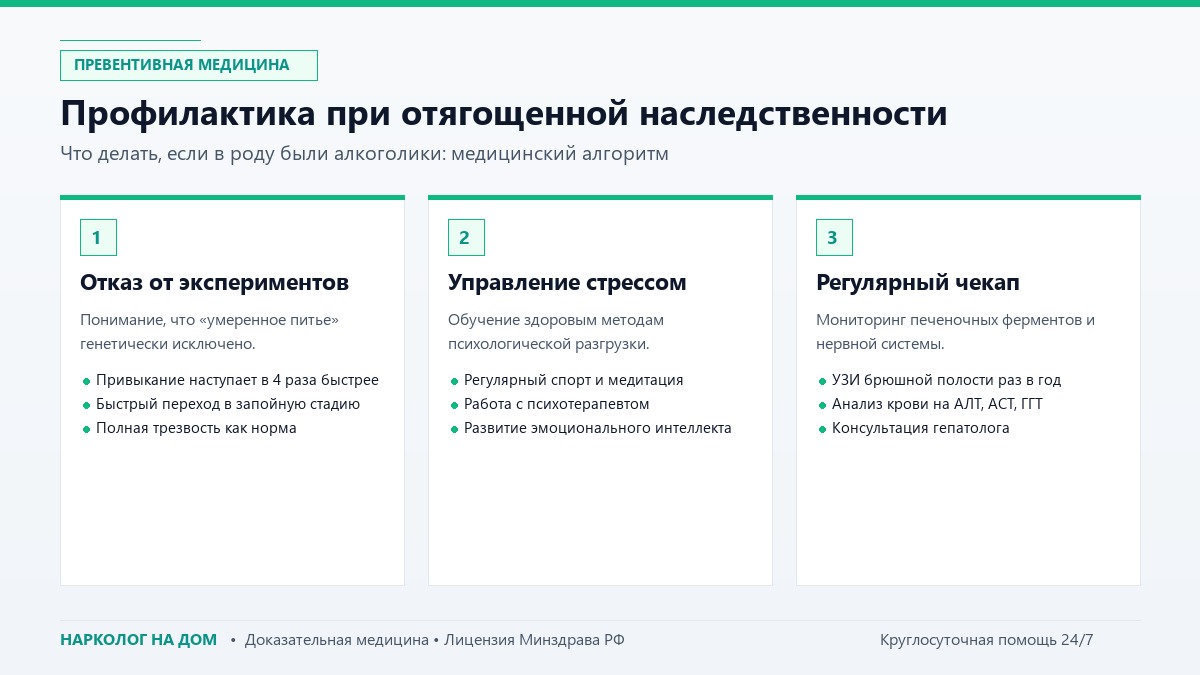The width and height of the screenshot is (1200, 675).
Task: Click number badge 3 on the third card
Action: (834, 238)
